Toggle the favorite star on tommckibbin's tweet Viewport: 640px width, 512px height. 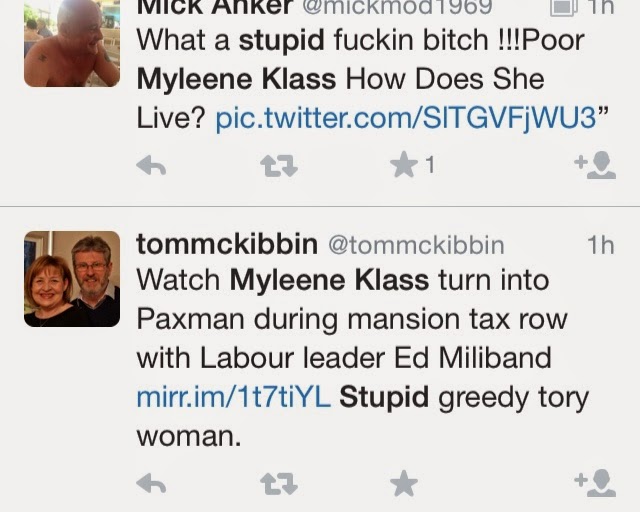tap(404, 485)
